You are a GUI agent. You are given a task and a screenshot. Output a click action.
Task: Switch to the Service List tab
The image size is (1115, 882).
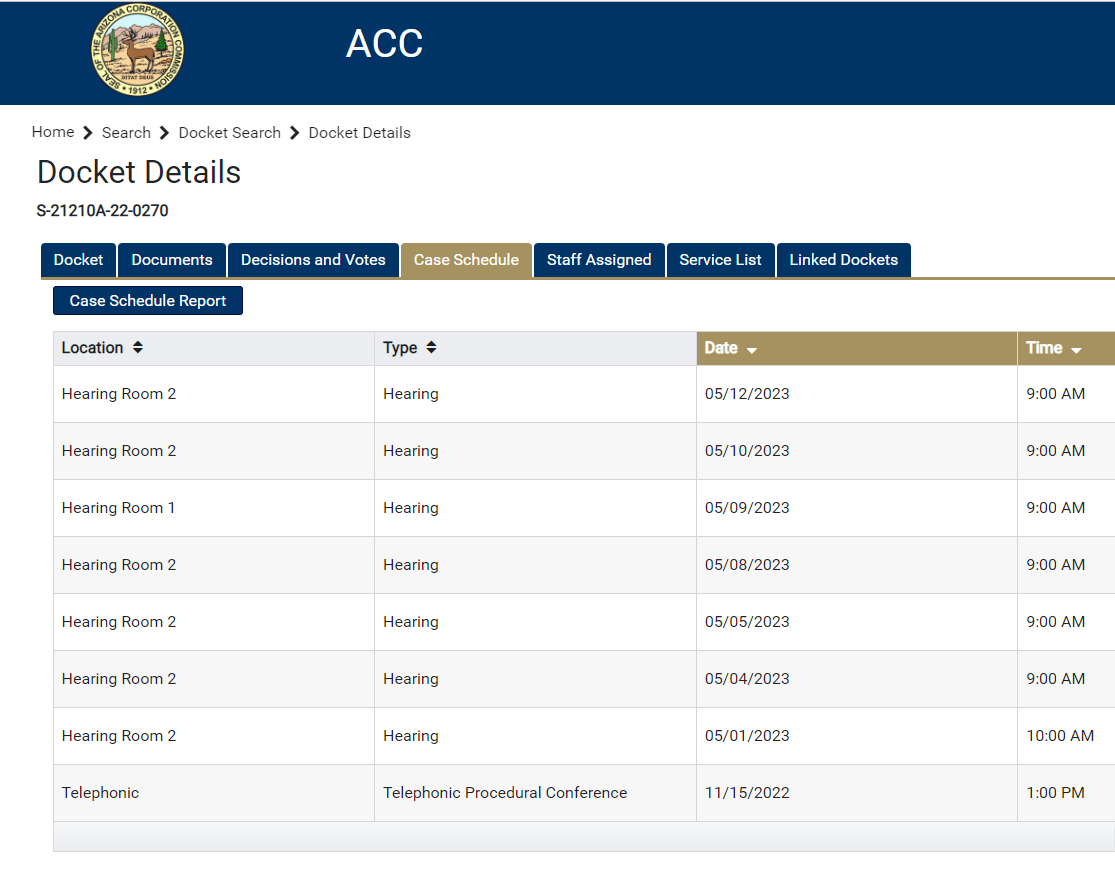click(x=720, y=260)
